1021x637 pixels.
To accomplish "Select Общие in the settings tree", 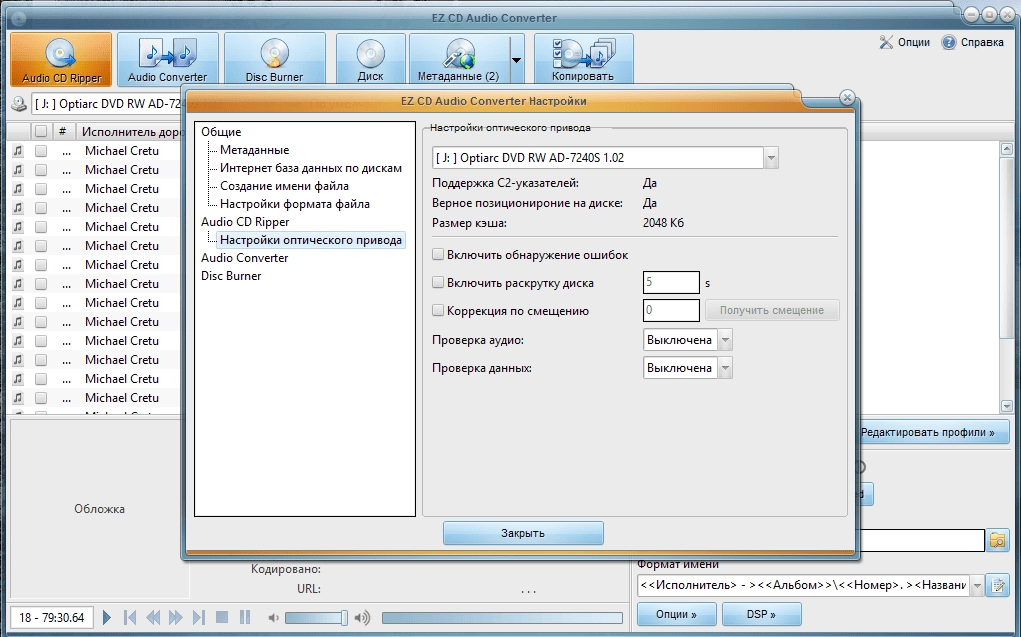I will coord(221,132).
